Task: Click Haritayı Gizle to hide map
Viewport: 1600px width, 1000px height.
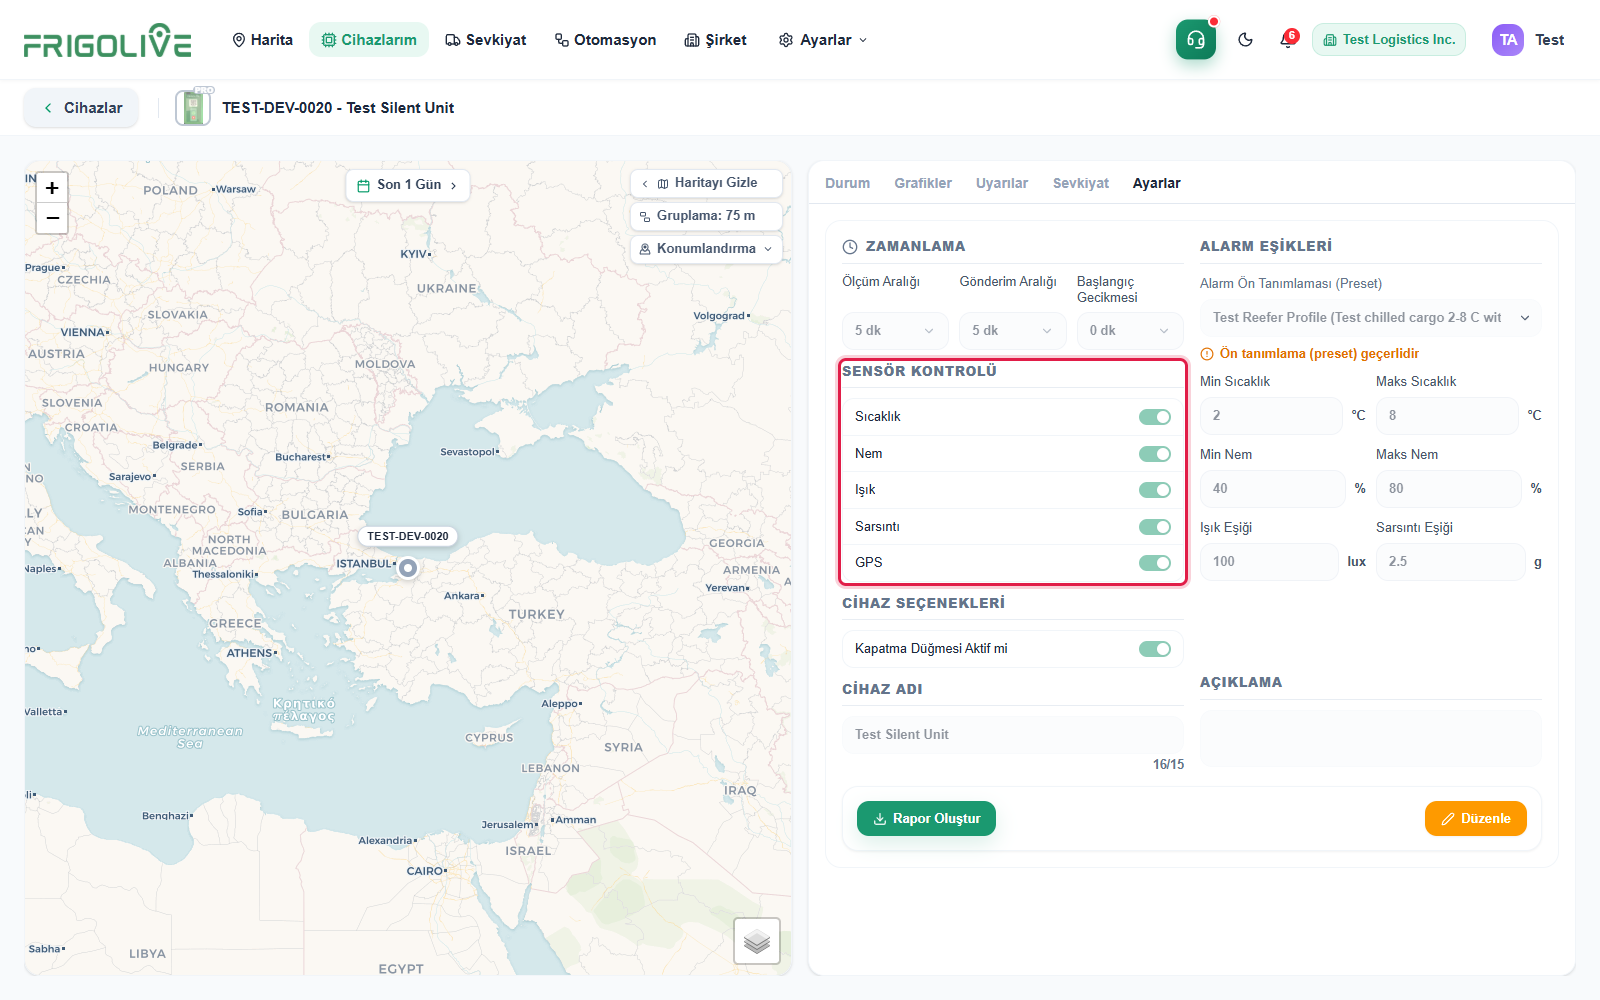Action: click(x=707, y=183)
